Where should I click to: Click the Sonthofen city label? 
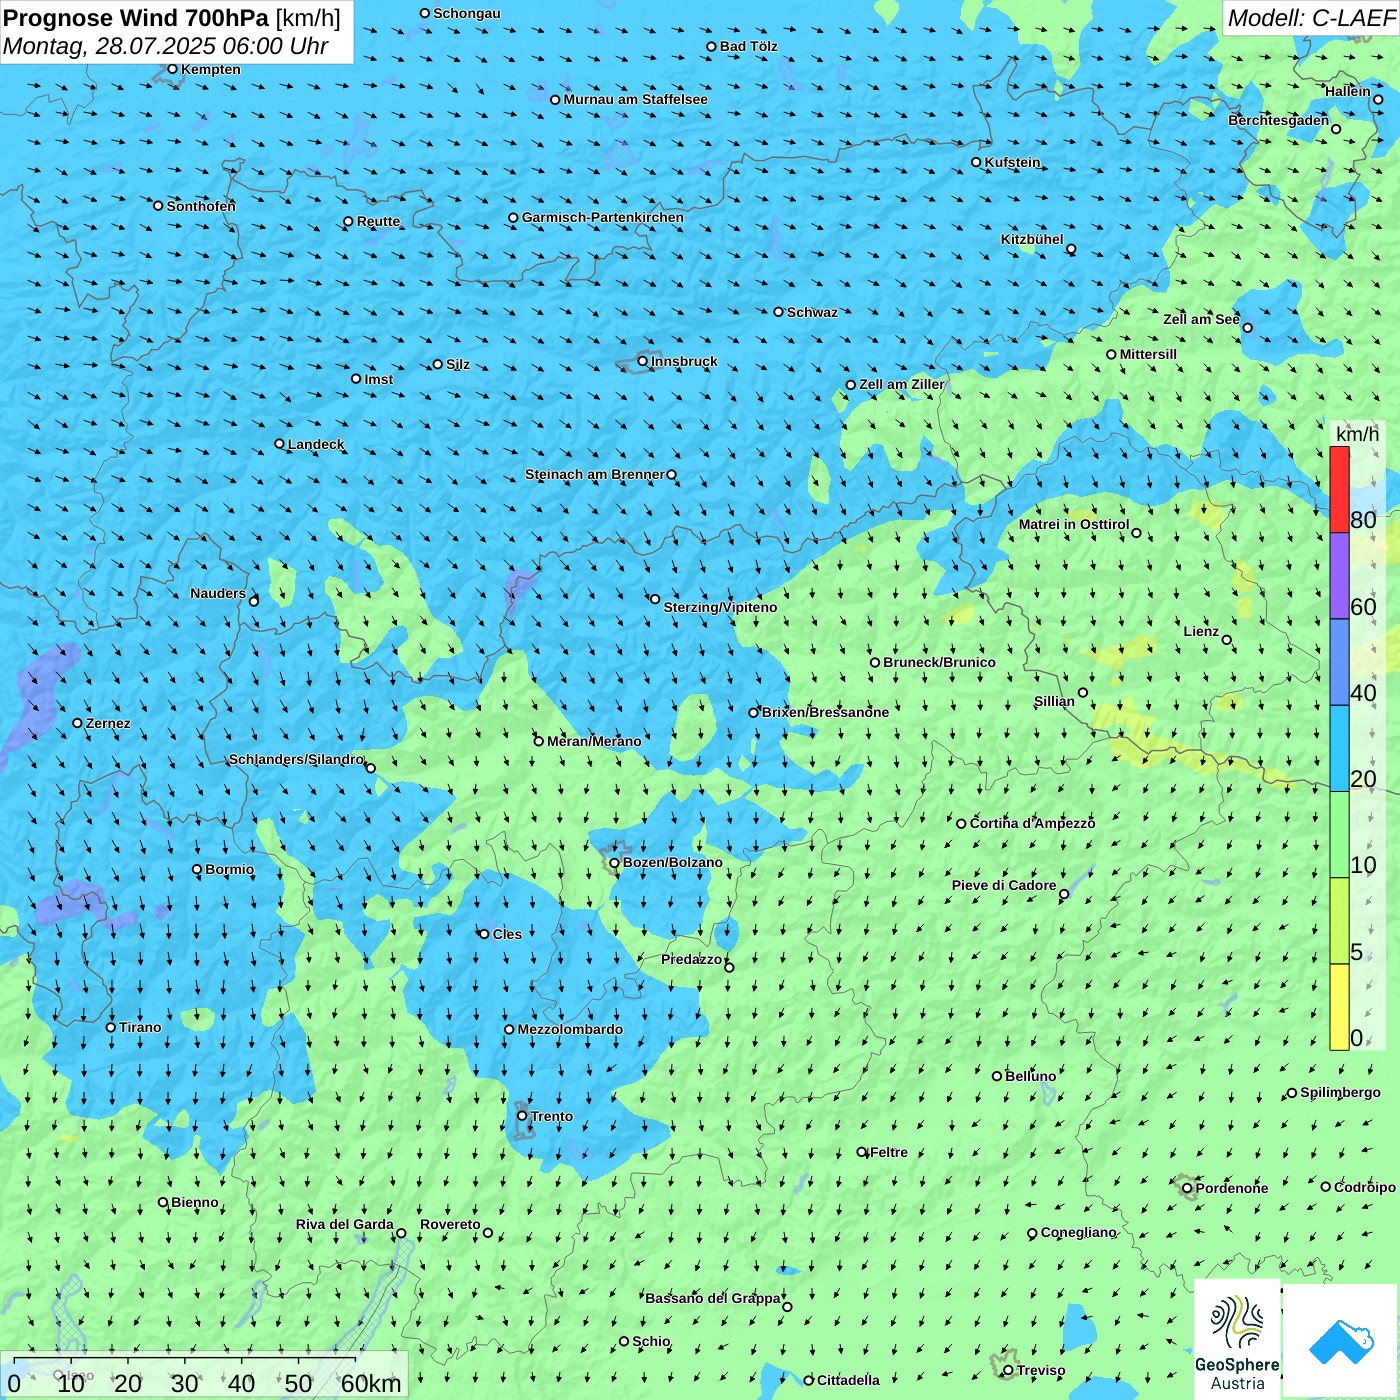pyautogui.click(x=201, y=206)
